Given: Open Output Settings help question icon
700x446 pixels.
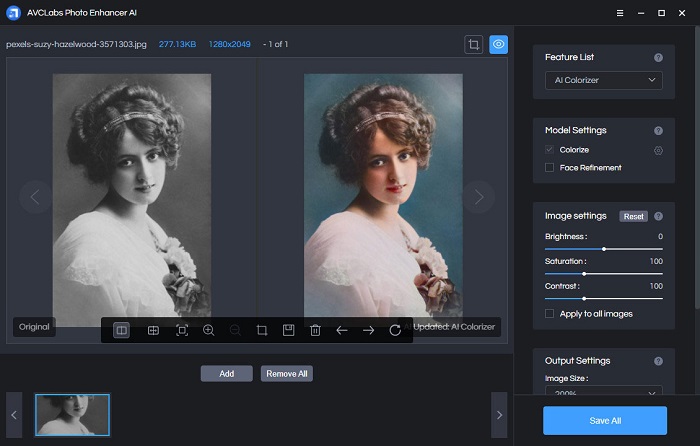Looking at the screenshot, I should click(x=658, y=361).
